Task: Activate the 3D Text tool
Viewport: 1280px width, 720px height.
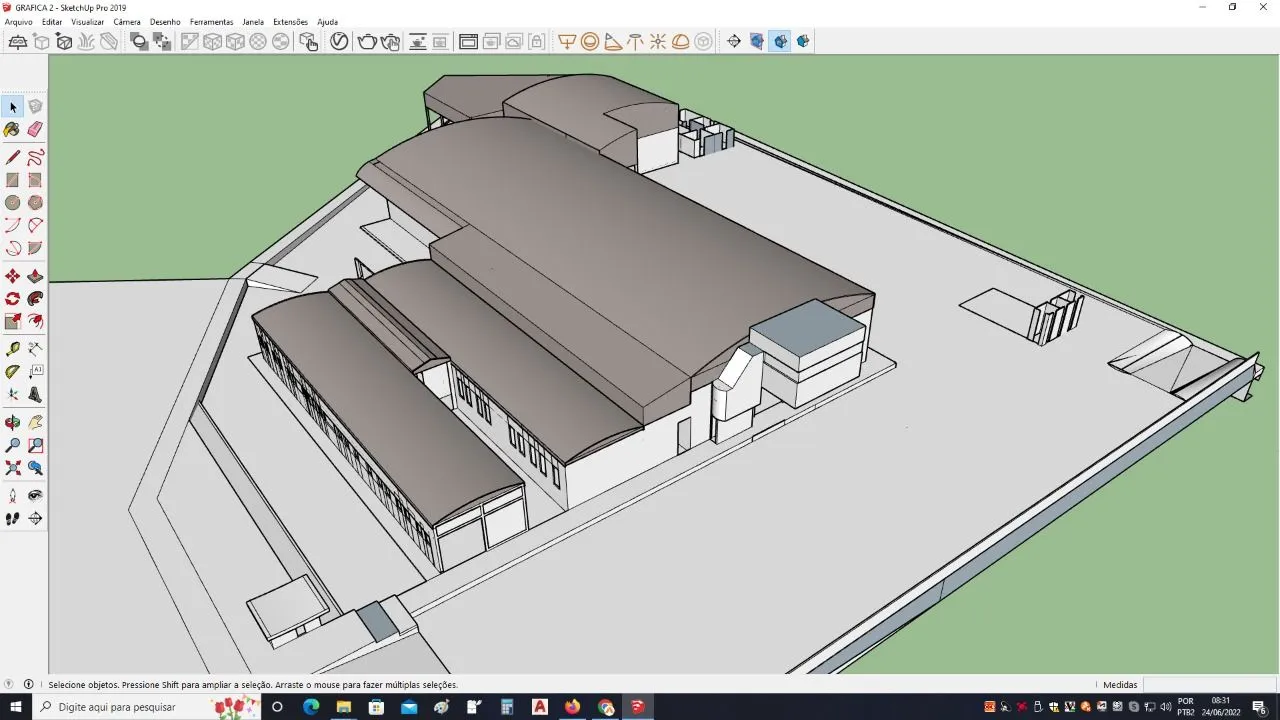Action: click(35, 395)
